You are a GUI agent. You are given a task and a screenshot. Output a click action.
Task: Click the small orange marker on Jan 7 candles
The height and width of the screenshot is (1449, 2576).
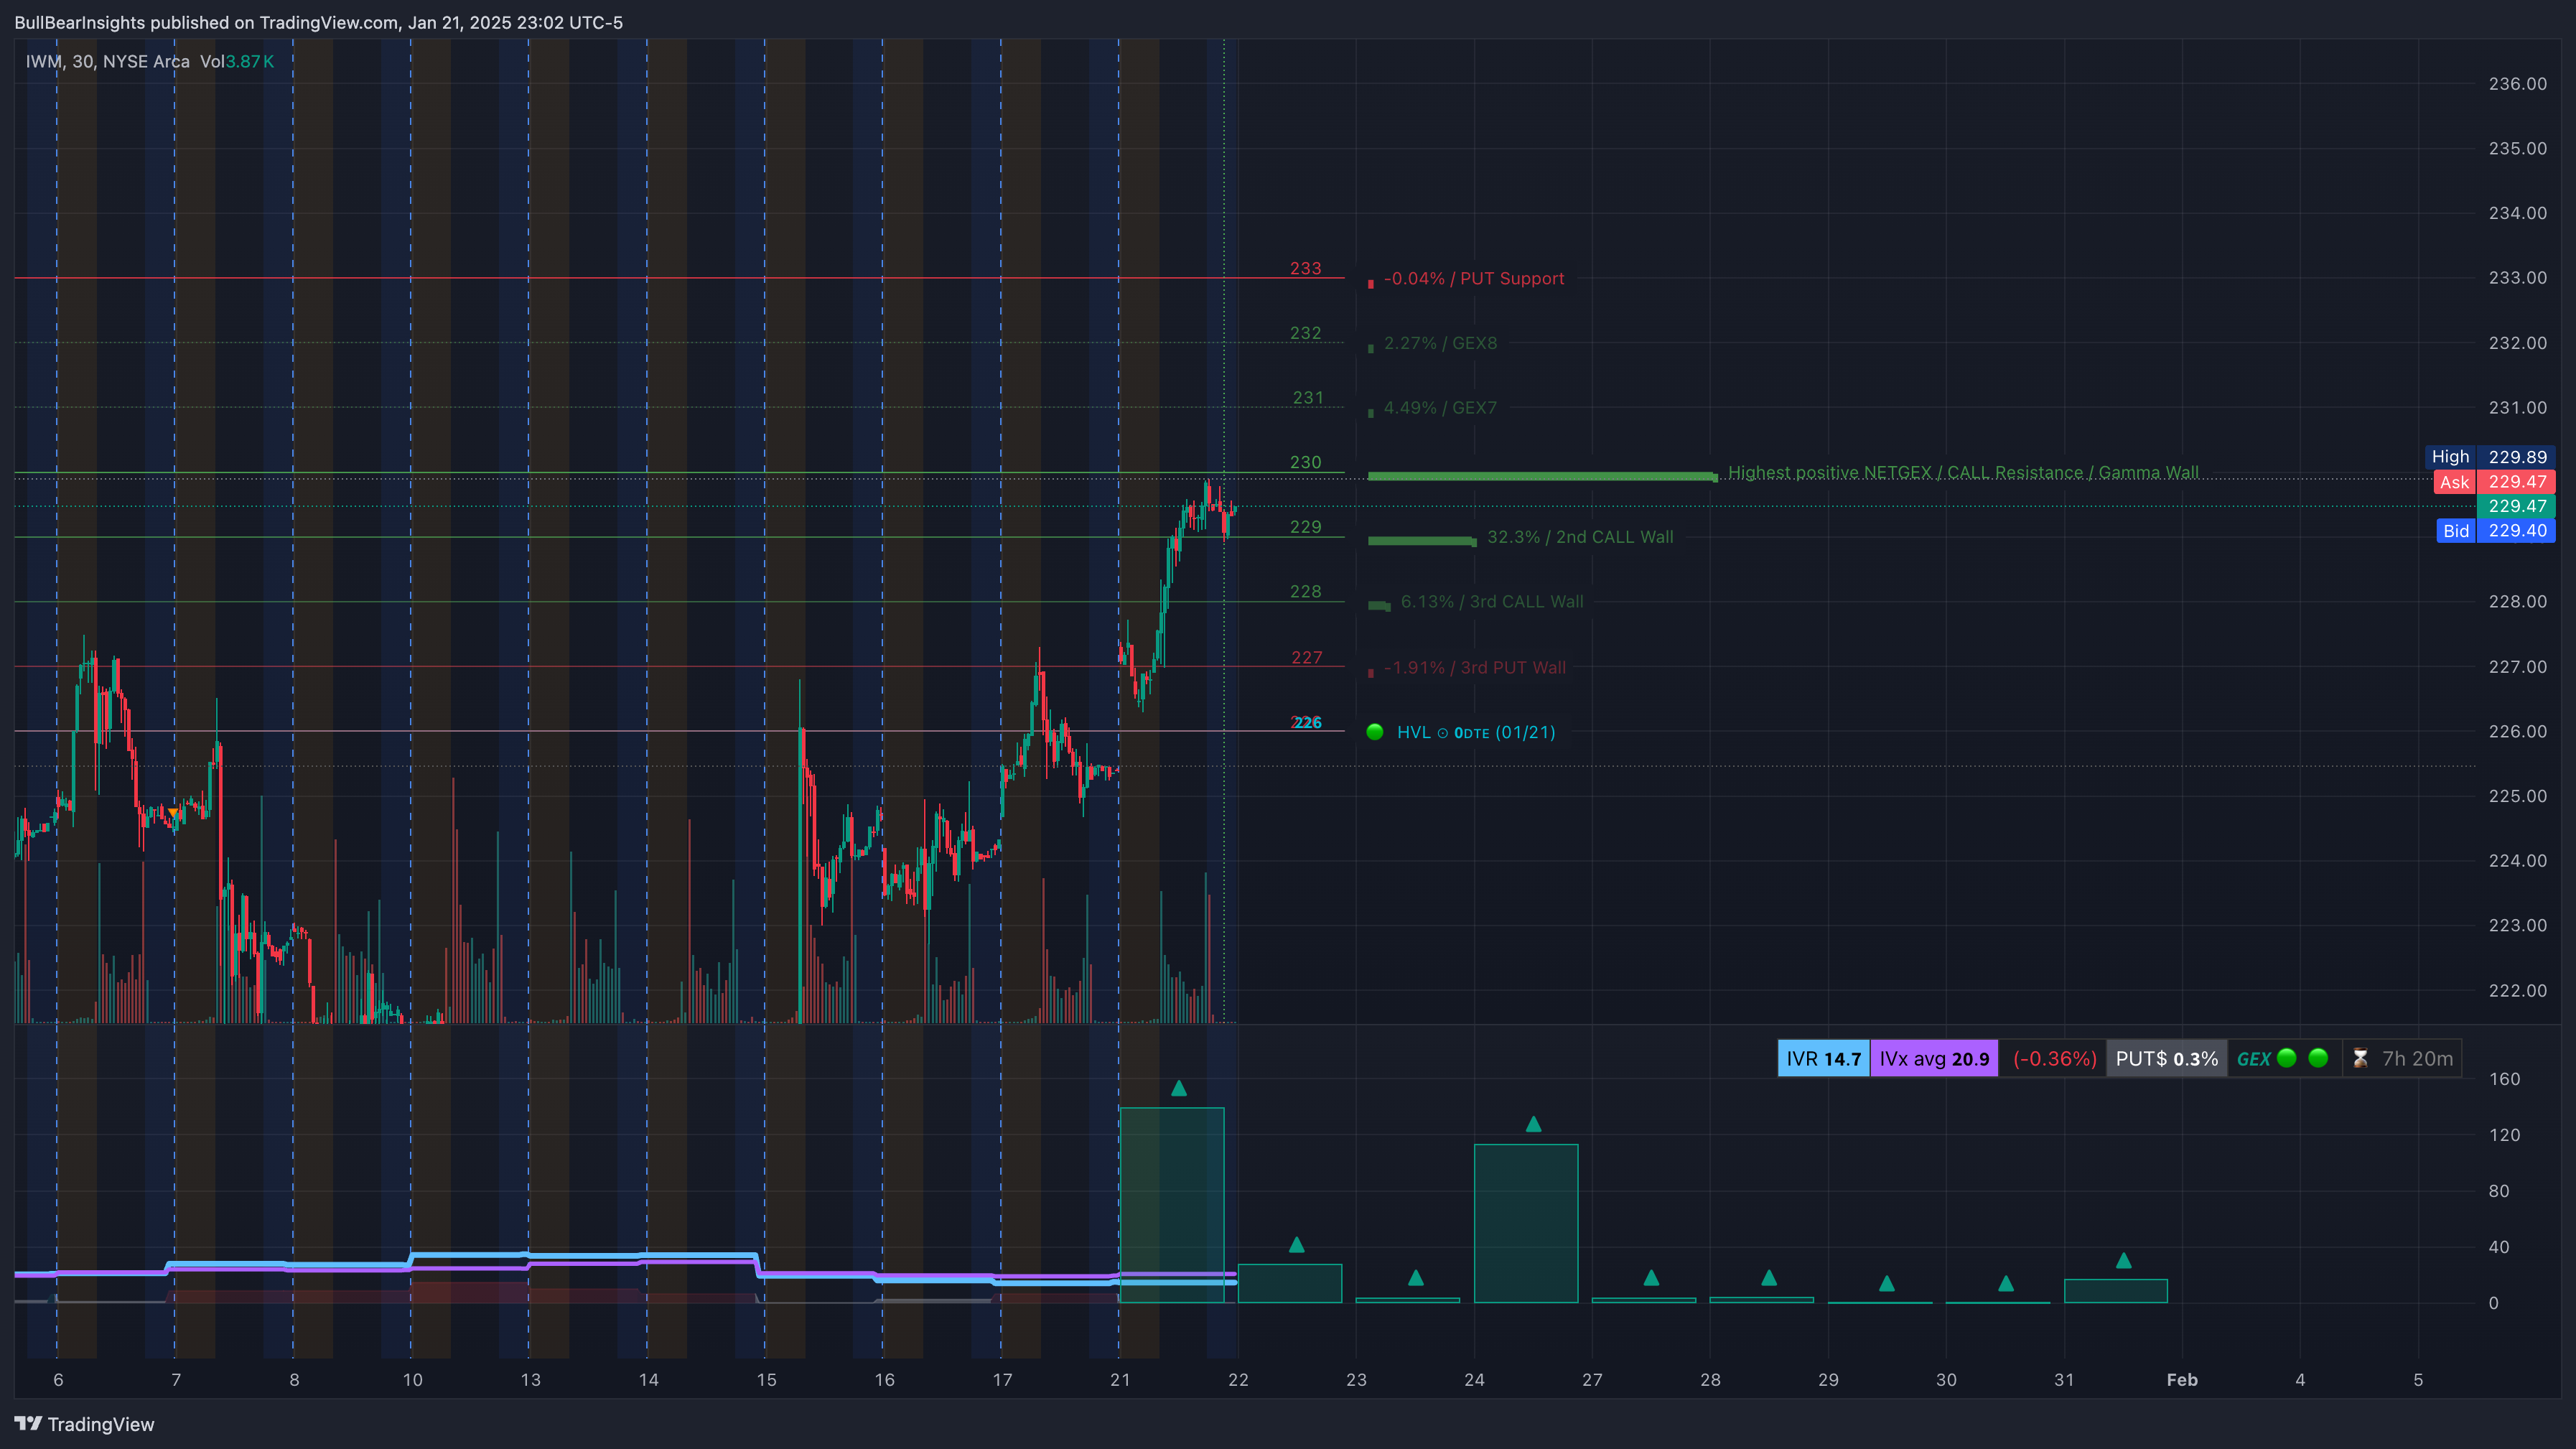click(x=173, y=812)
